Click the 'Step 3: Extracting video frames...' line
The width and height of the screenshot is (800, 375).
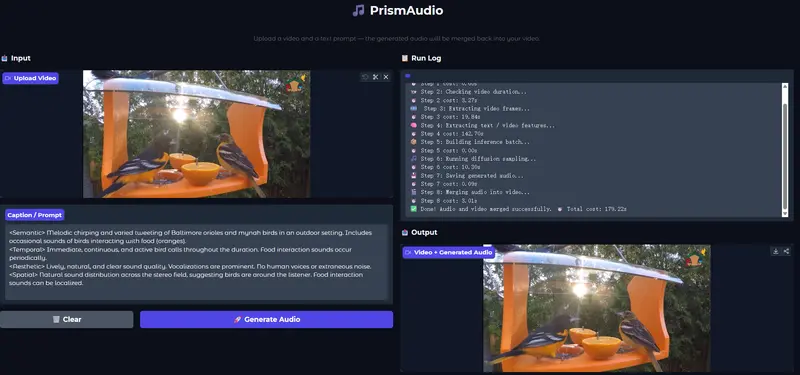point(477,109)
